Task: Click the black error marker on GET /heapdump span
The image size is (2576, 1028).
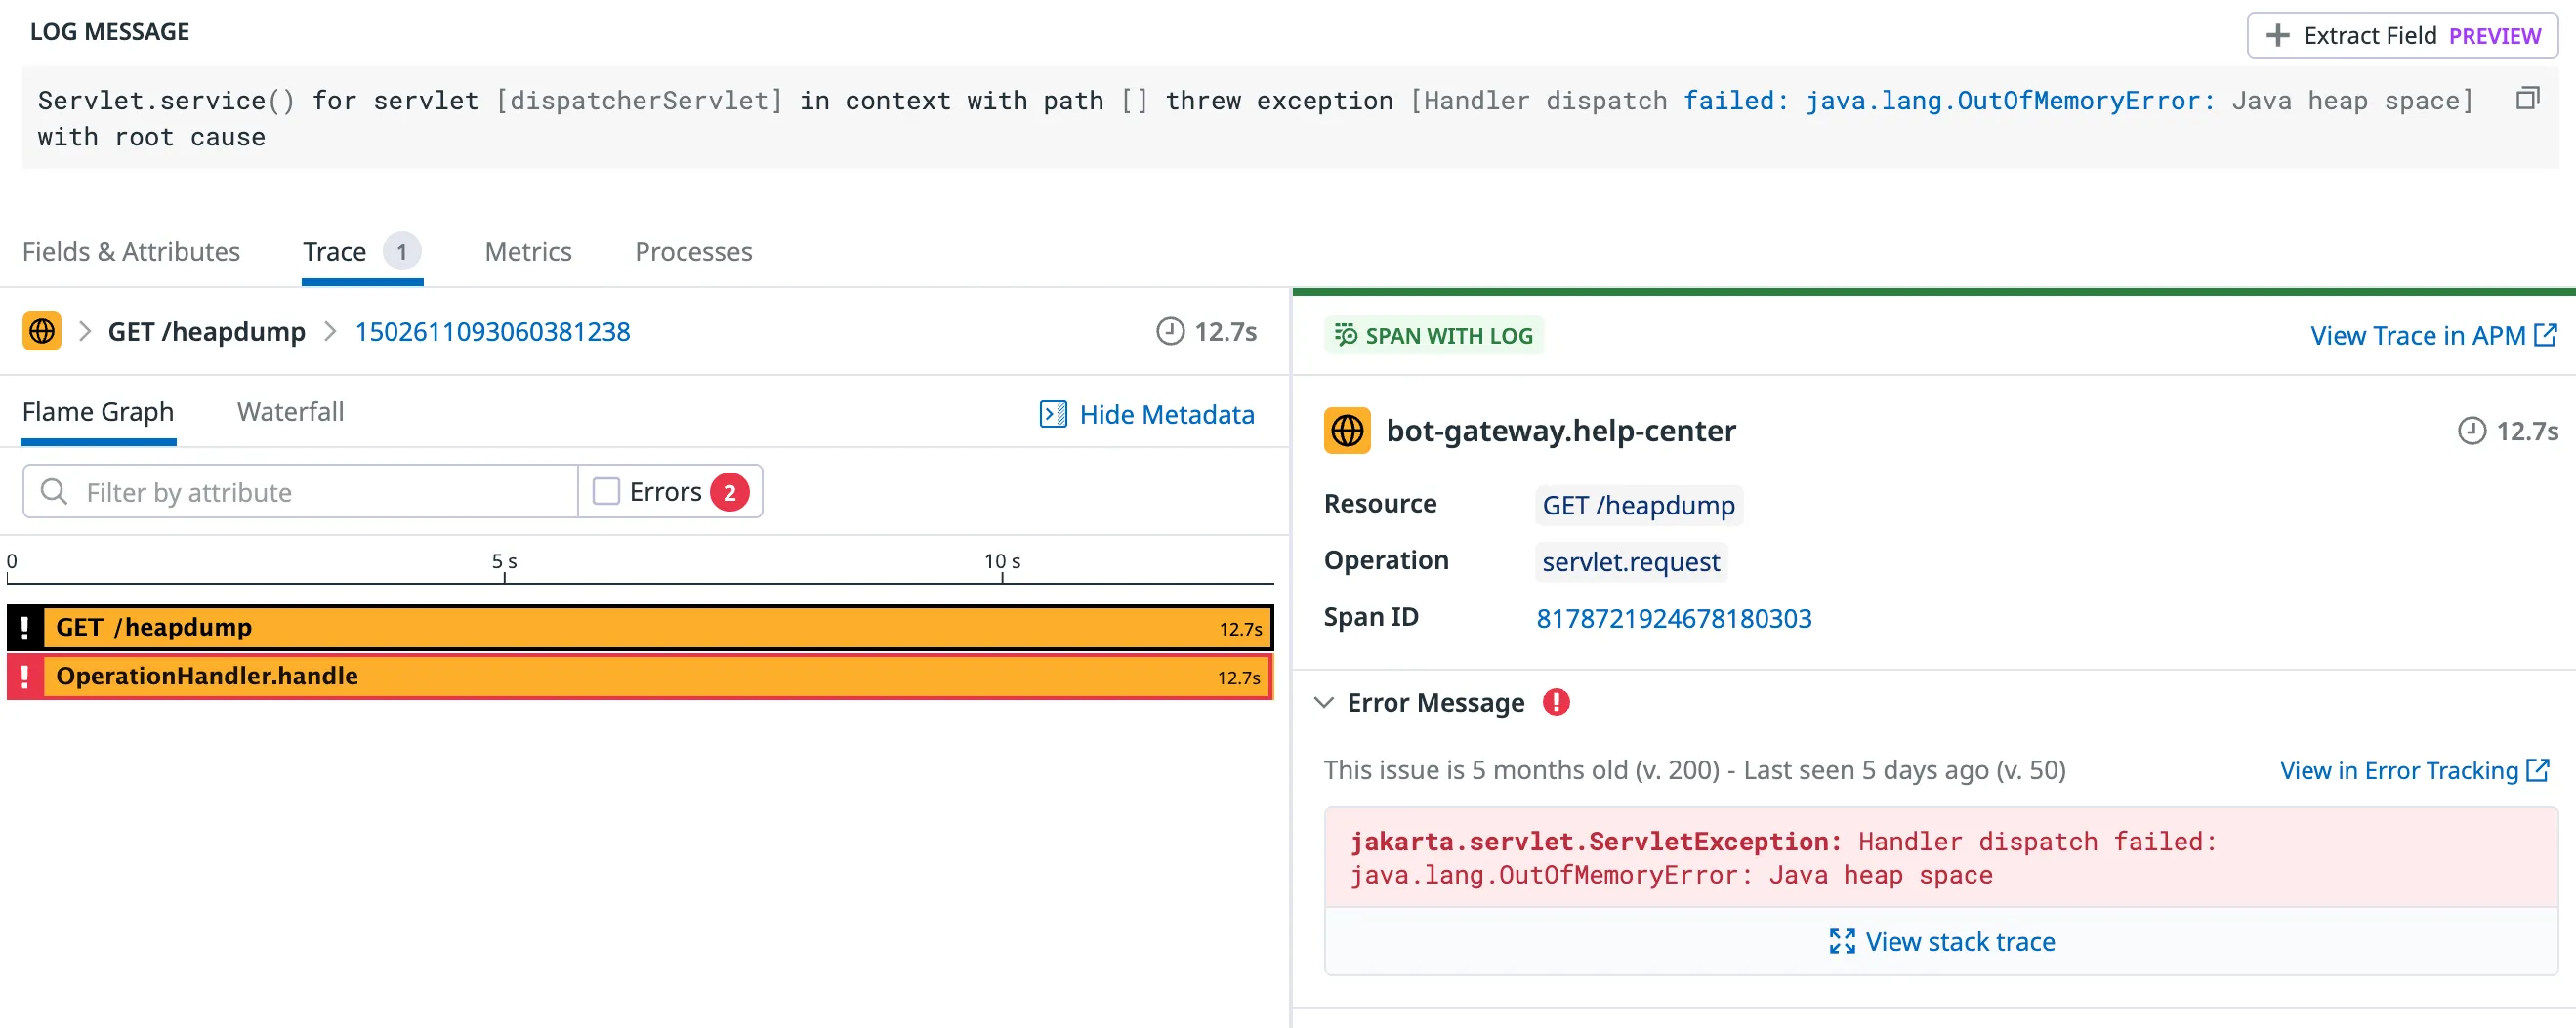Action: point(24,627)
